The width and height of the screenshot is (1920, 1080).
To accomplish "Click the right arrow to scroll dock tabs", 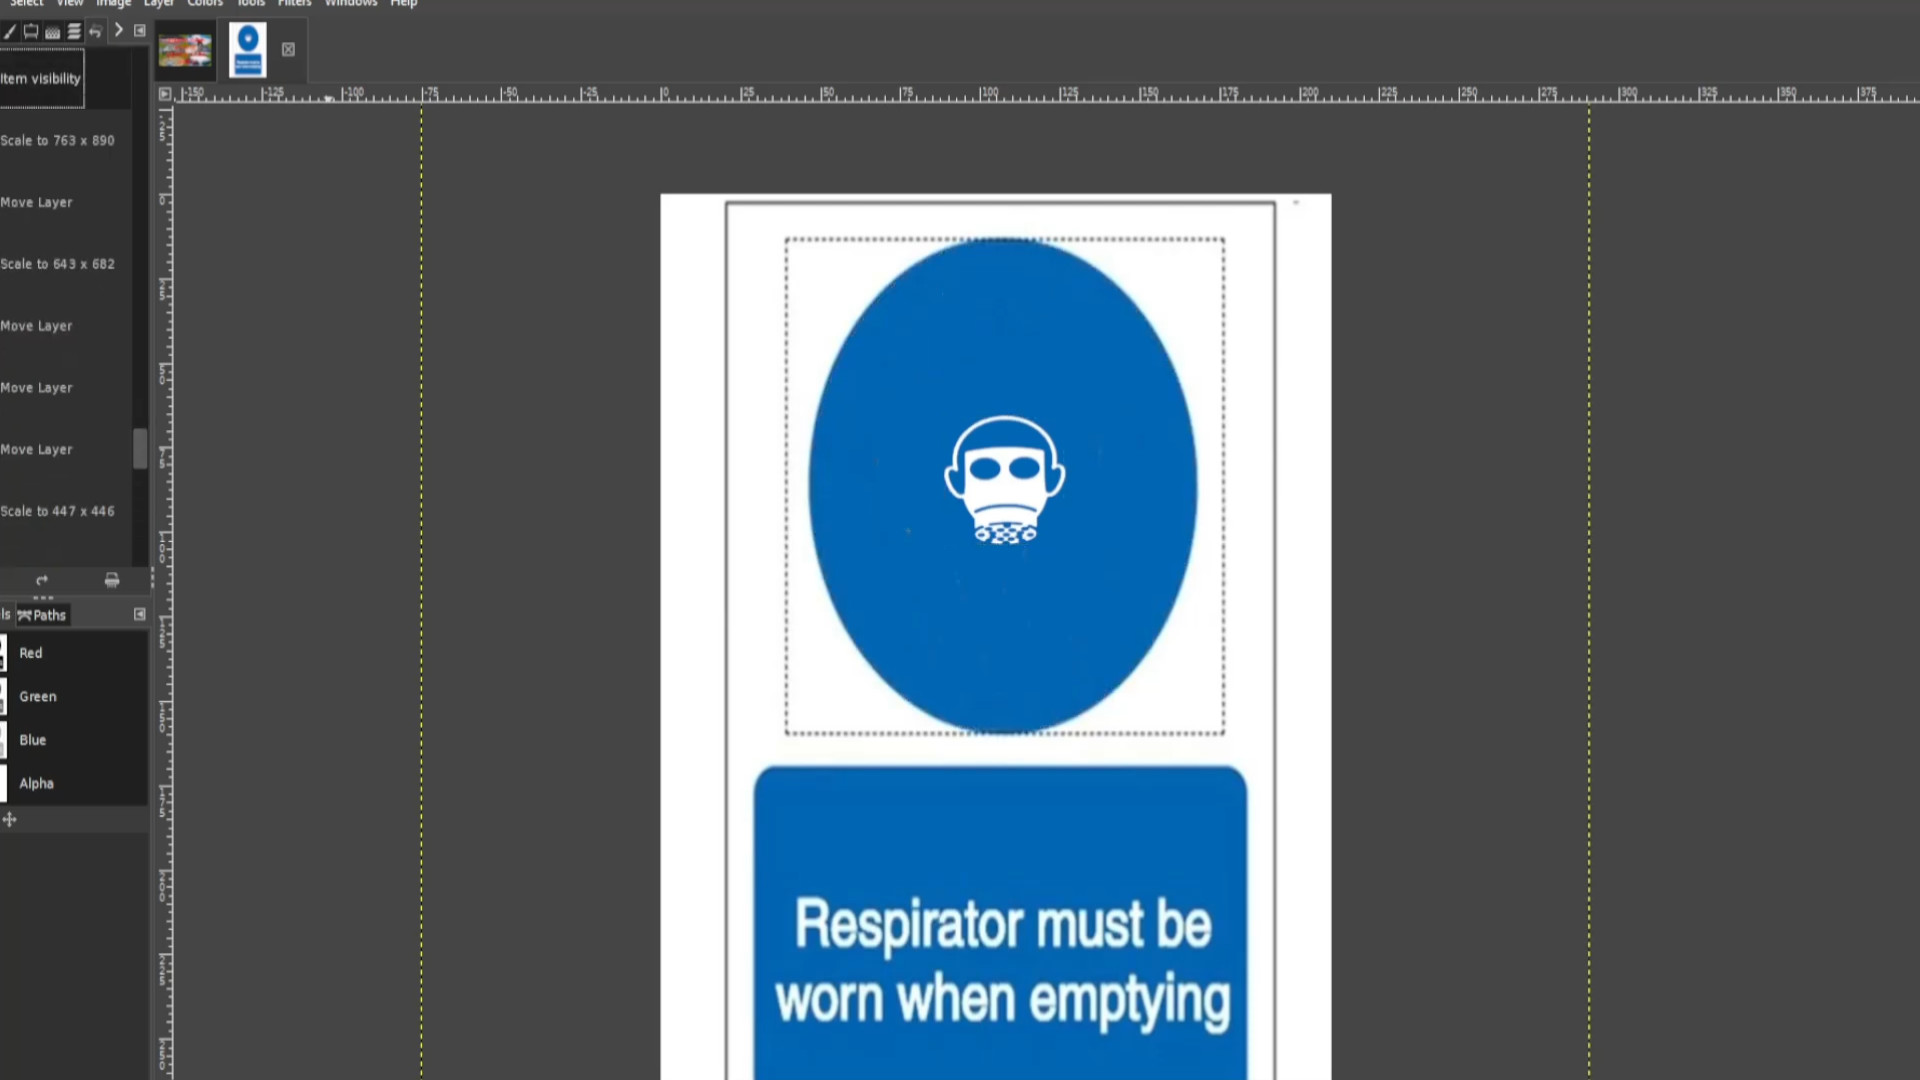I will pyautogui.click(x=118, y=30).
